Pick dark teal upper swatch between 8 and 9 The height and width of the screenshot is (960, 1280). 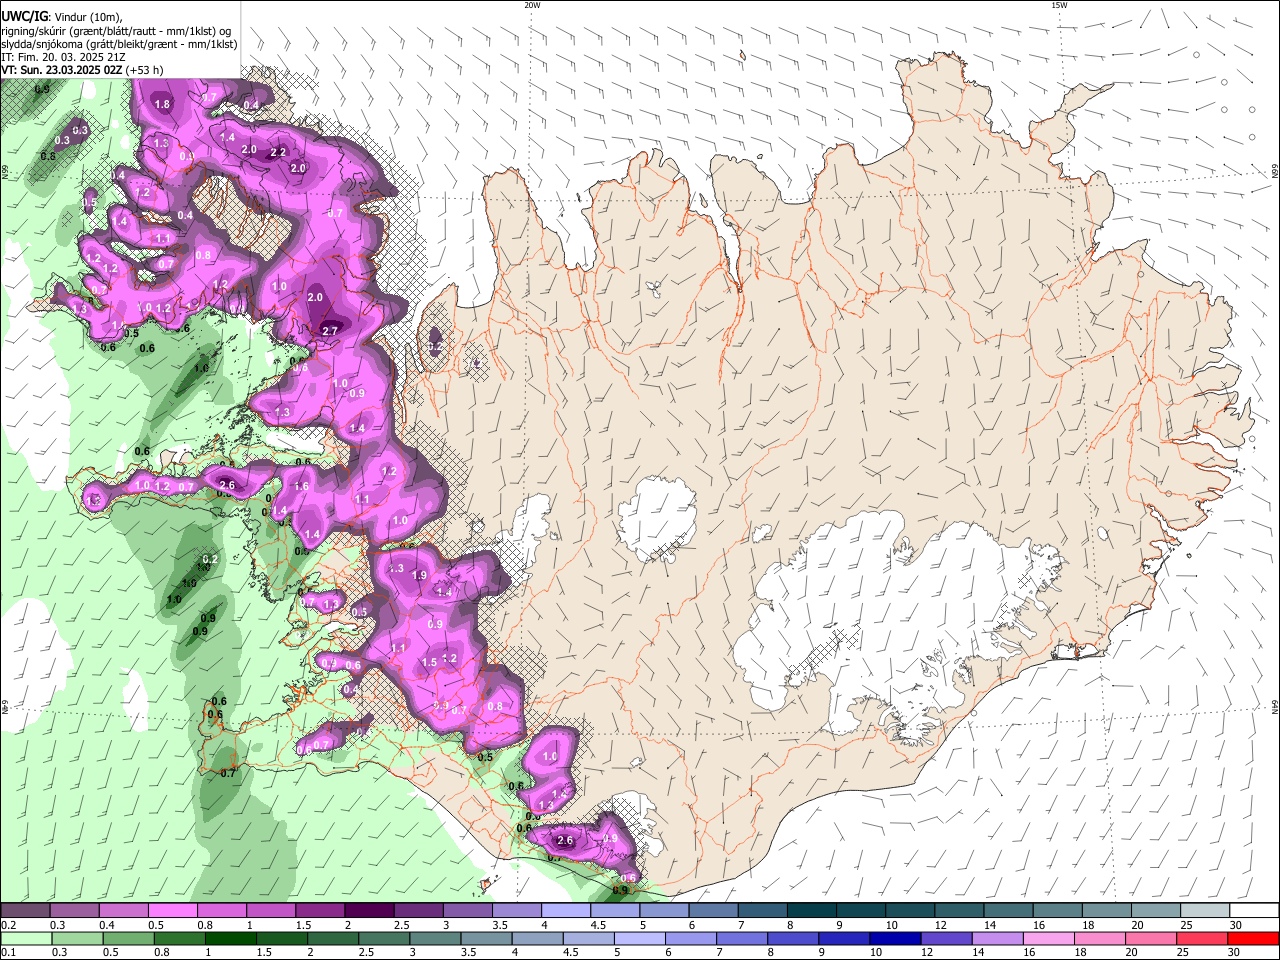(811, 911)
